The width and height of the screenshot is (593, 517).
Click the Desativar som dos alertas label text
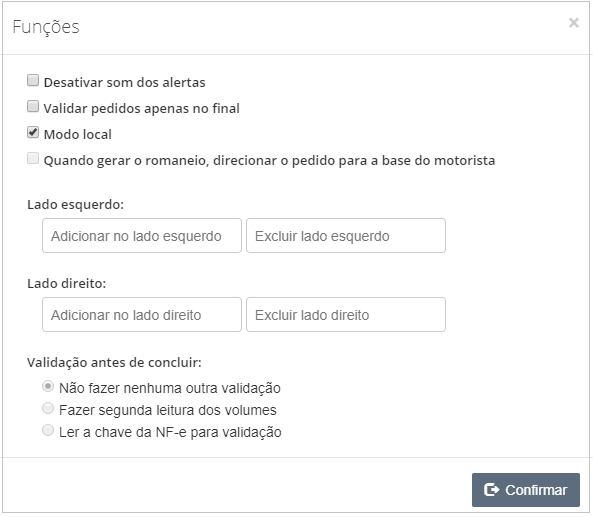pyautogui.click(x=124, y=82)
